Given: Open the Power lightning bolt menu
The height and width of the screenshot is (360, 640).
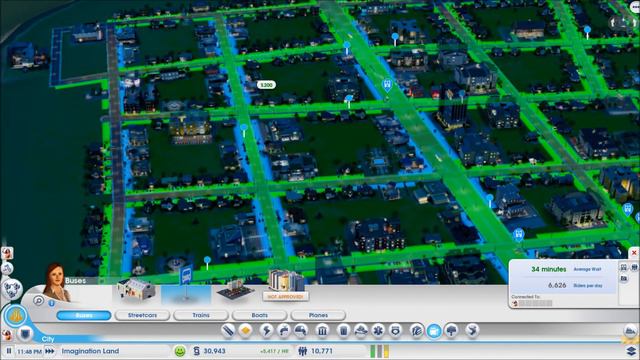Looking at the screenshot, I should [266, 330].
